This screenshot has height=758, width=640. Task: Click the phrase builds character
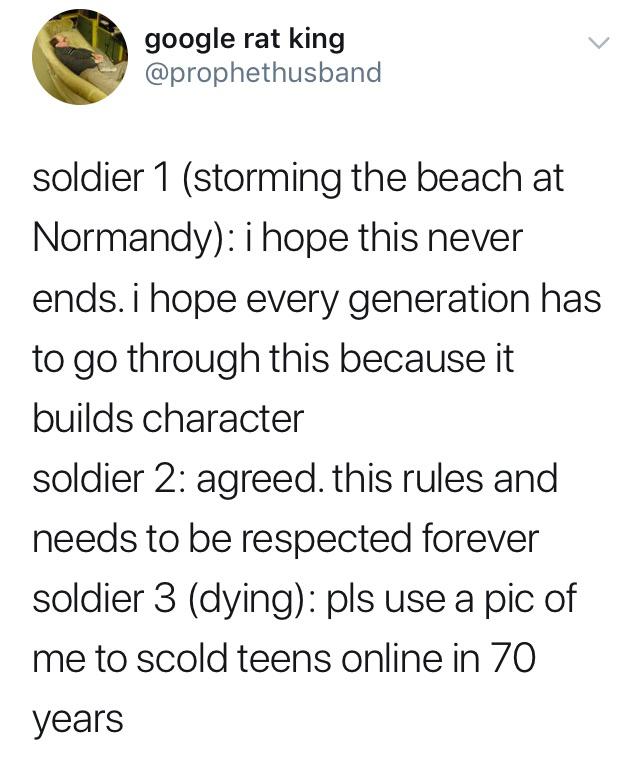168,418
